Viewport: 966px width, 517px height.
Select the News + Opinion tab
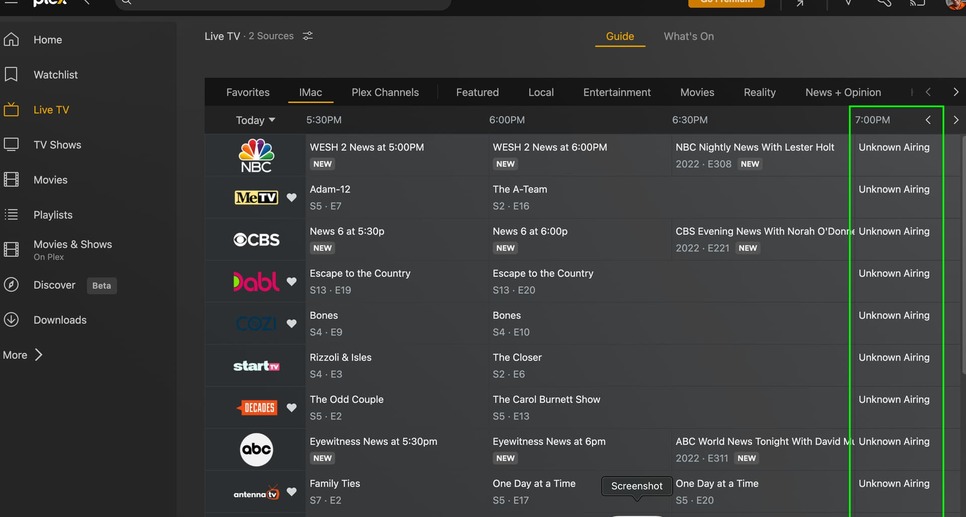point(843,92)
